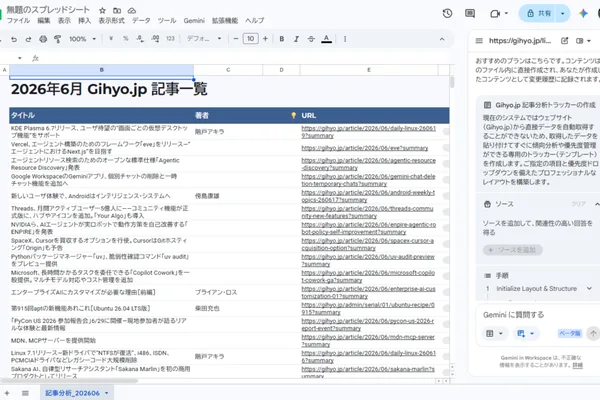Undo the last action
The image size is (600, 400).
14,39
